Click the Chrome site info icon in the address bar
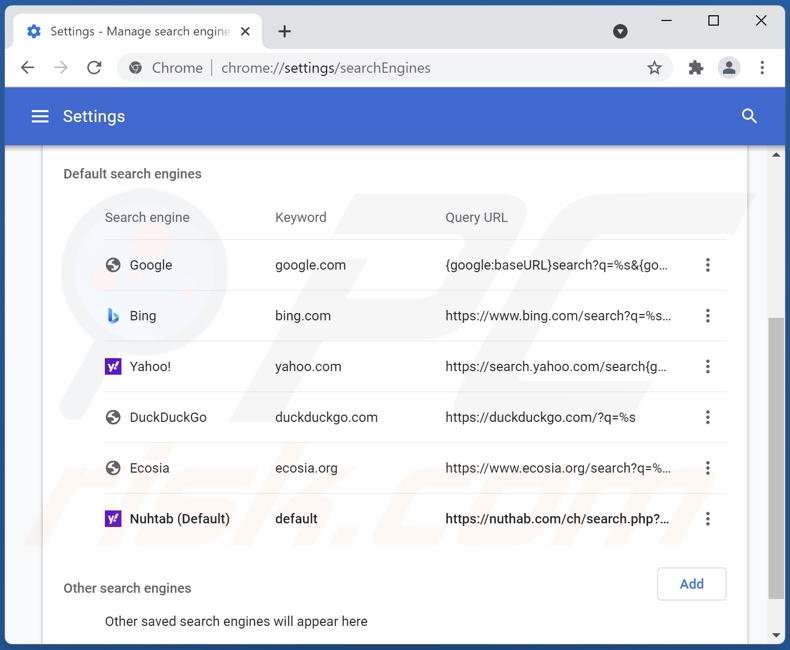This screenshot has width=790, height=650. [135, 68]
